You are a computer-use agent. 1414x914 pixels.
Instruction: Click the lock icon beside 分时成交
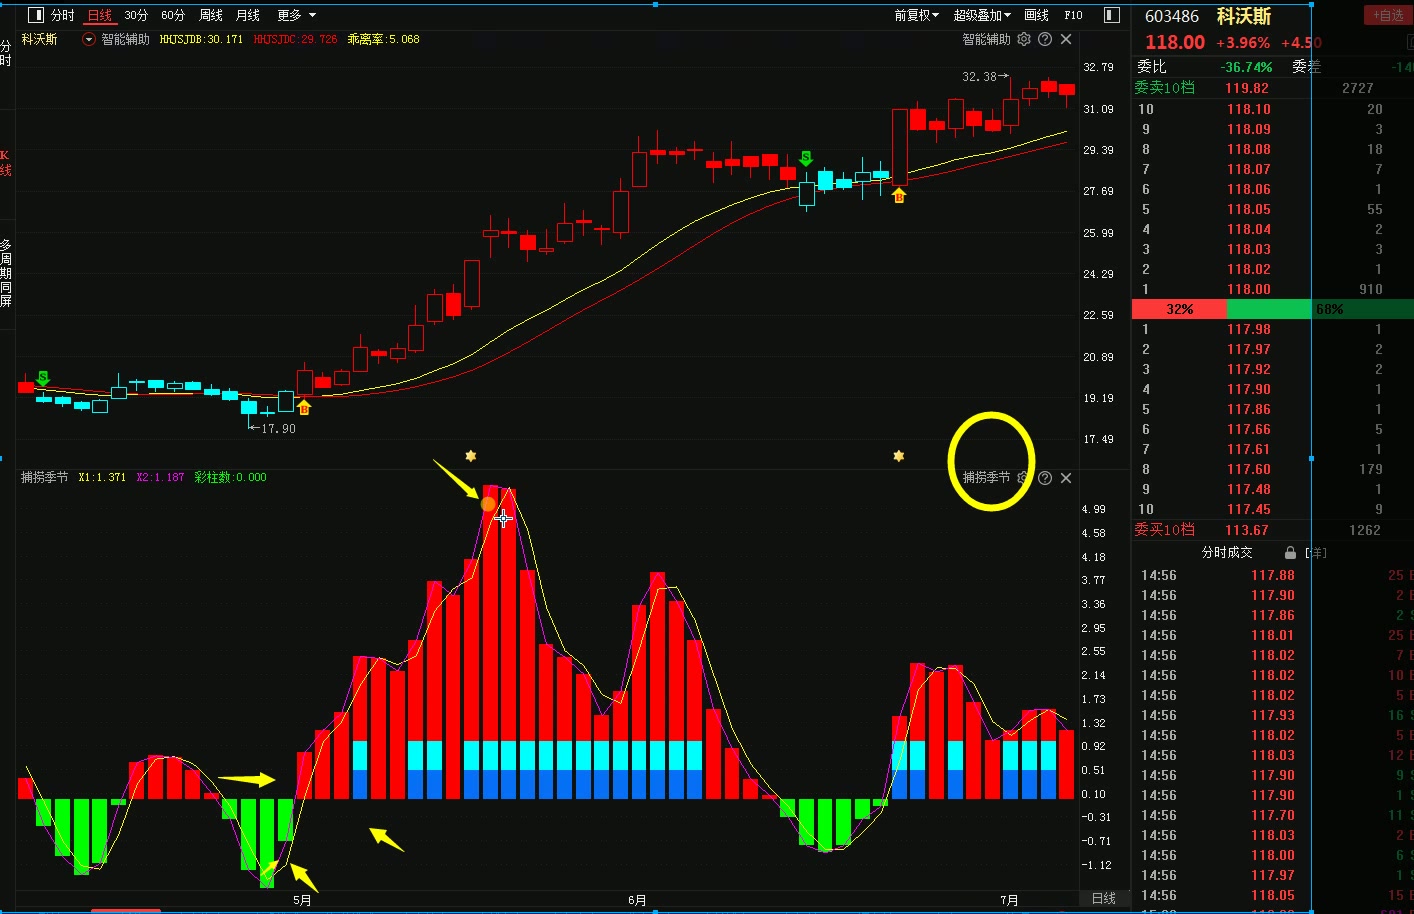click(1290, 552)
